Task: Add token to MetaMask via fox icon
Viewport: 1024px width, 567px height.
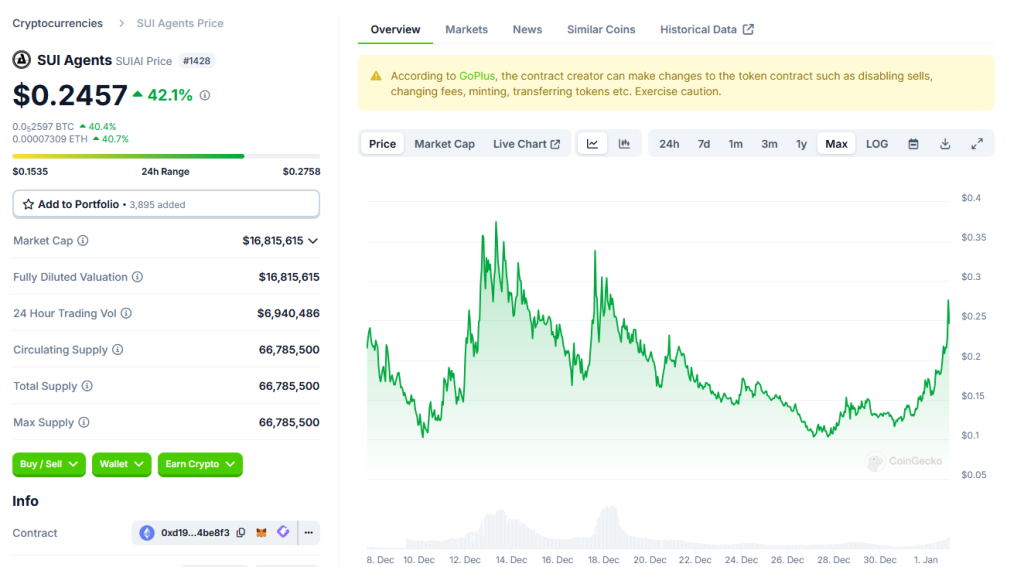Action: 261,533
